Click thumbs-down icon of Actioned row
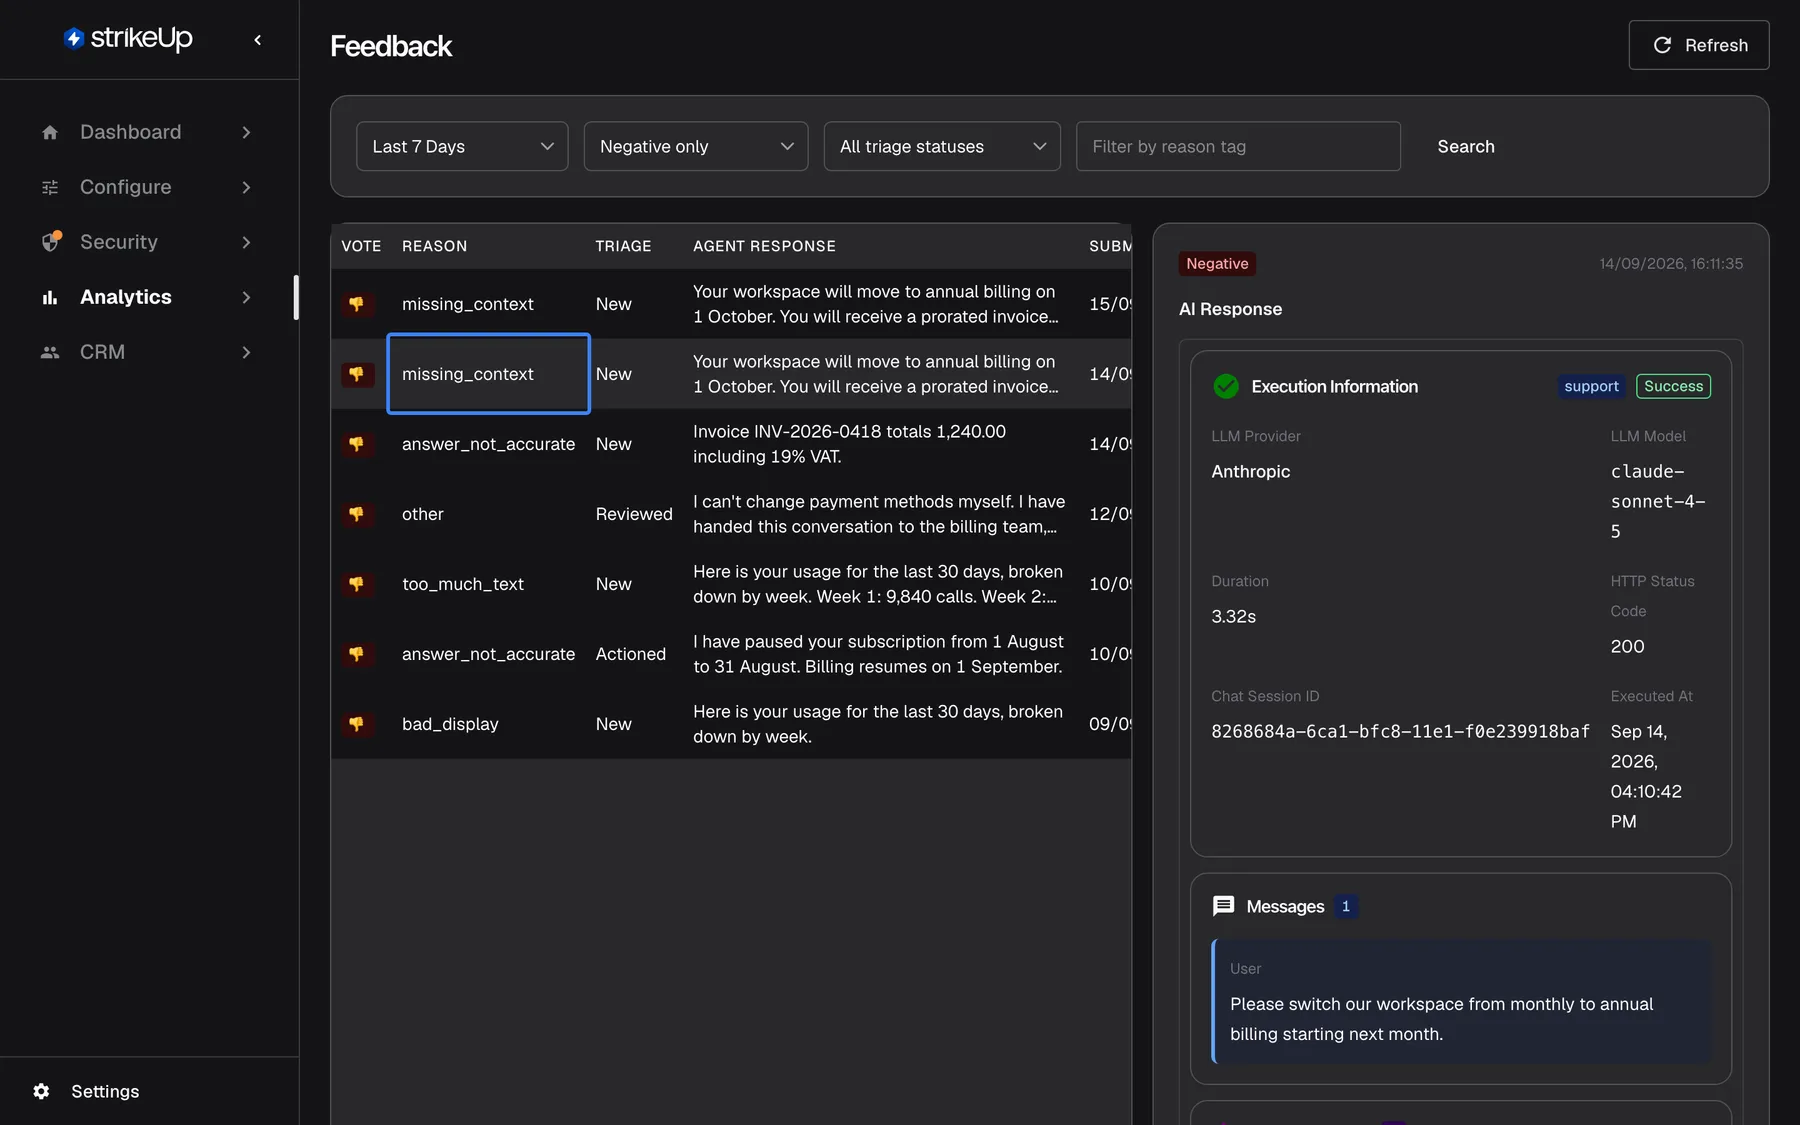The width and height of the screenshot is (1800, 1125). pyautogui.click(x=357, y=654)
